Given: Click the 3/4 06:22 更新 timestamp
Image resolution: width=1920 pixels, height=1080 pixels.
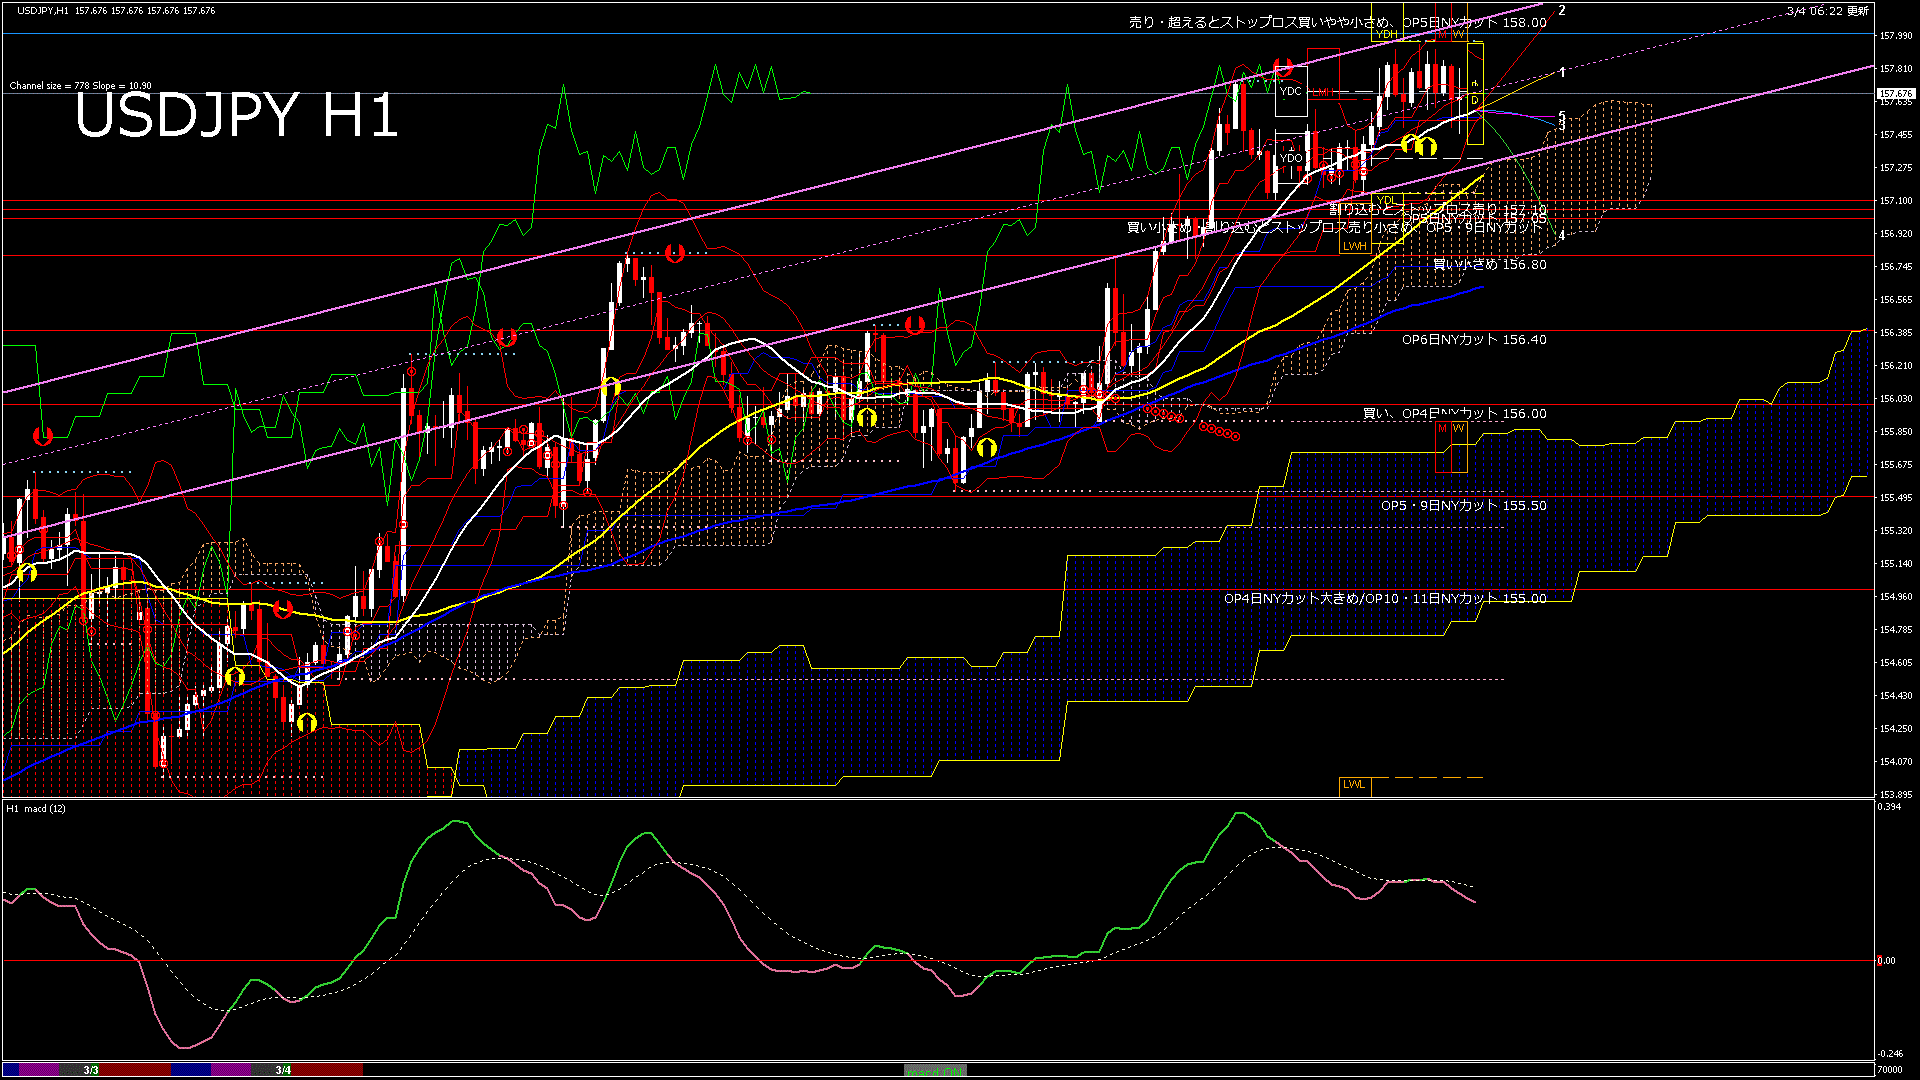Looking at the screenshot, I should click(1827, 11).
